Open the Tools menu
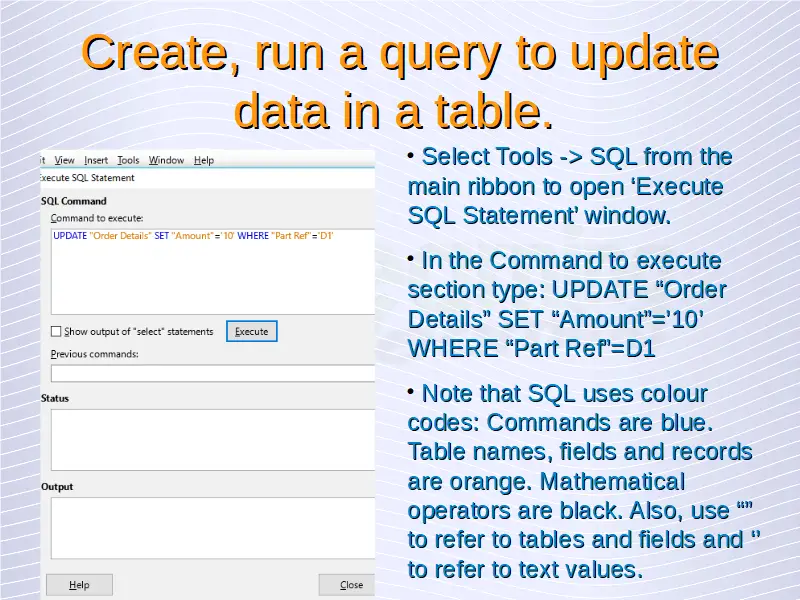Viewport: 800px width, 600px height. coord(128,160)
